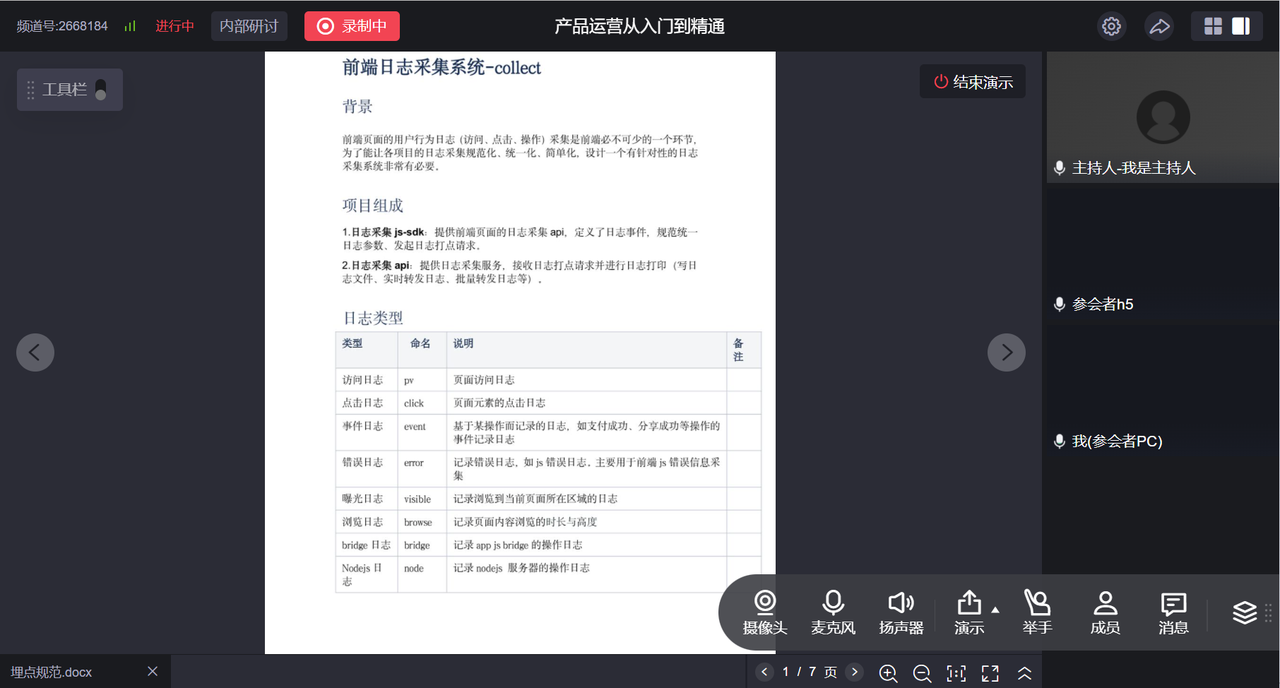Click the 演示 presentation share button
This screenshot has height=688, width=1280.
click(969, 613)
